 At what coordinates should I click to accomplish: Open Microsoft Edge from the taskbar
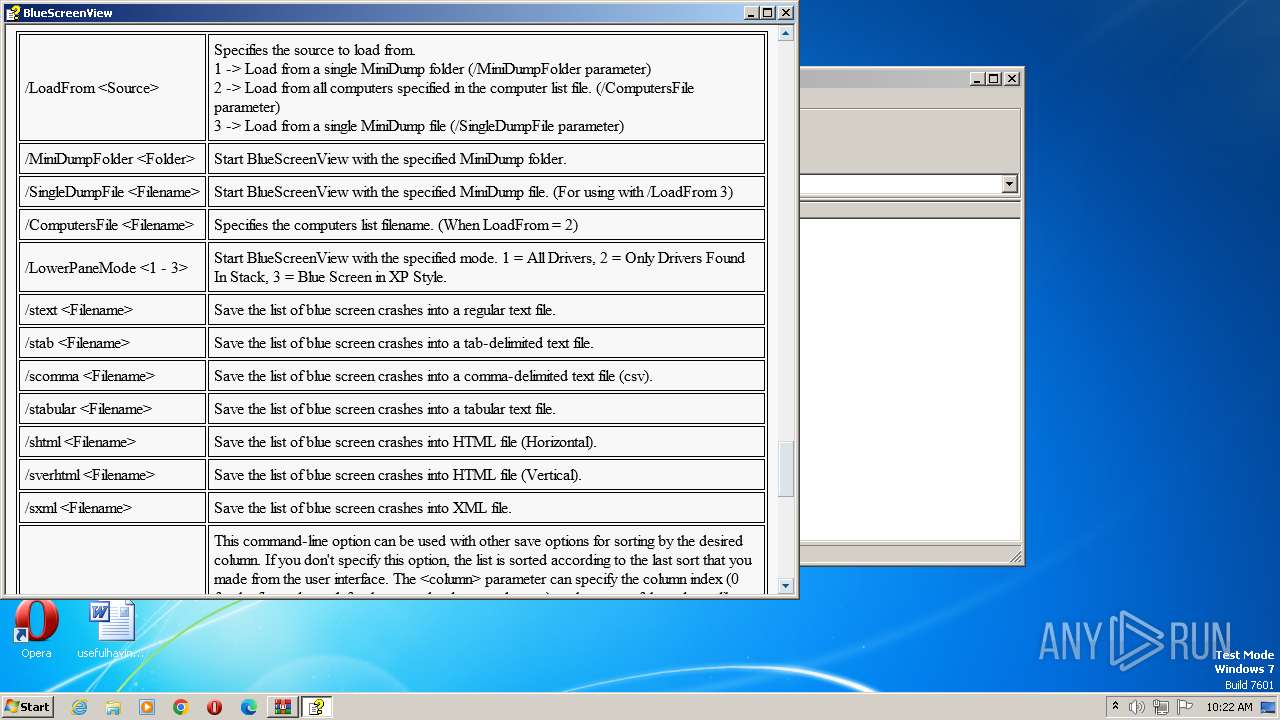pyautogui.click(x=249, y=707)
